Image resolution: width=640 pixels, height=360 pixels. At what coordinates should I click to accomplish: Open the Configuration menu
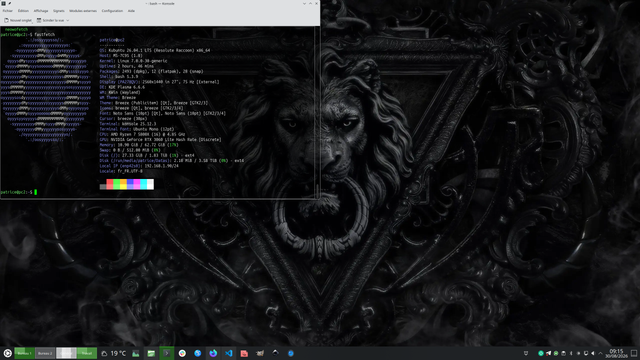112,11
